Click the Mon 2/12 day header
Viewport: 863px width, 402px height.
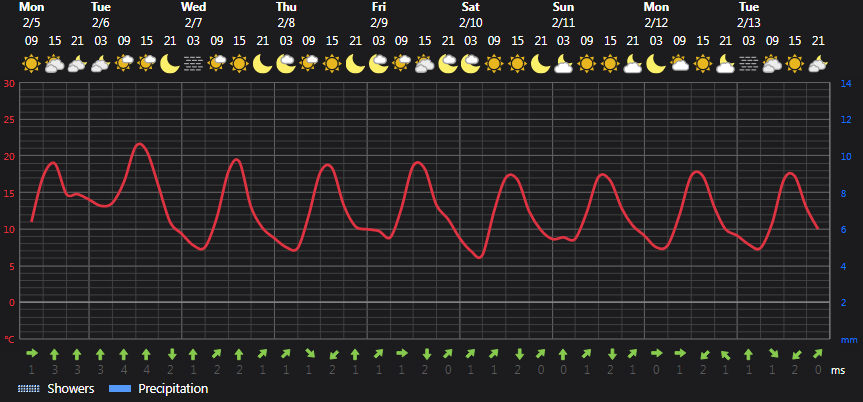click(x=656, y=15)
